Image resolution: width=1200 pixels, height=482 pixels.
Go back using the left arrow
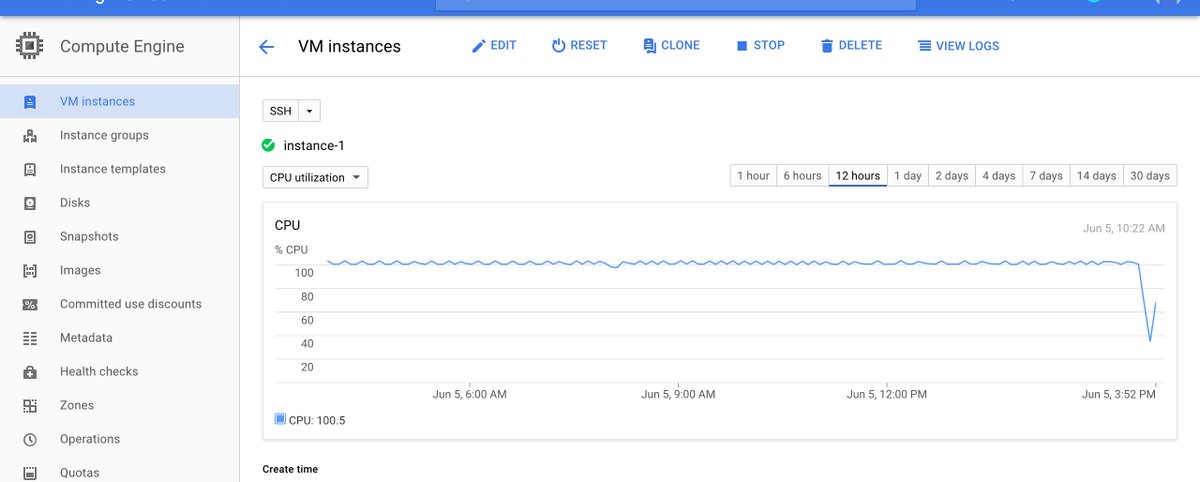[x=266, y=47]
